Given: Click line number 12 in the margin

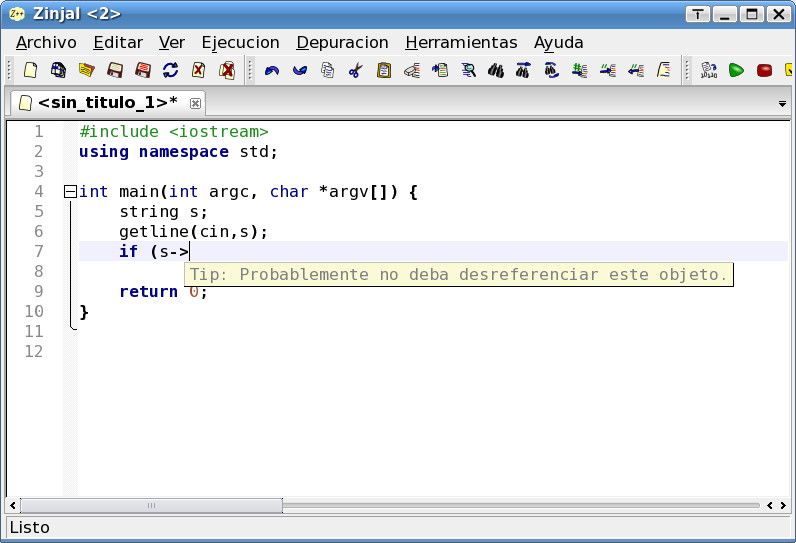Looking at the screenshot, I should (x=34, y=352).
